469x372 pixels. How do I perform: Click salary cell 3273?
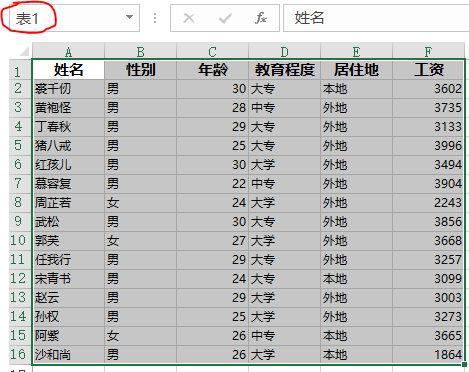428,317
